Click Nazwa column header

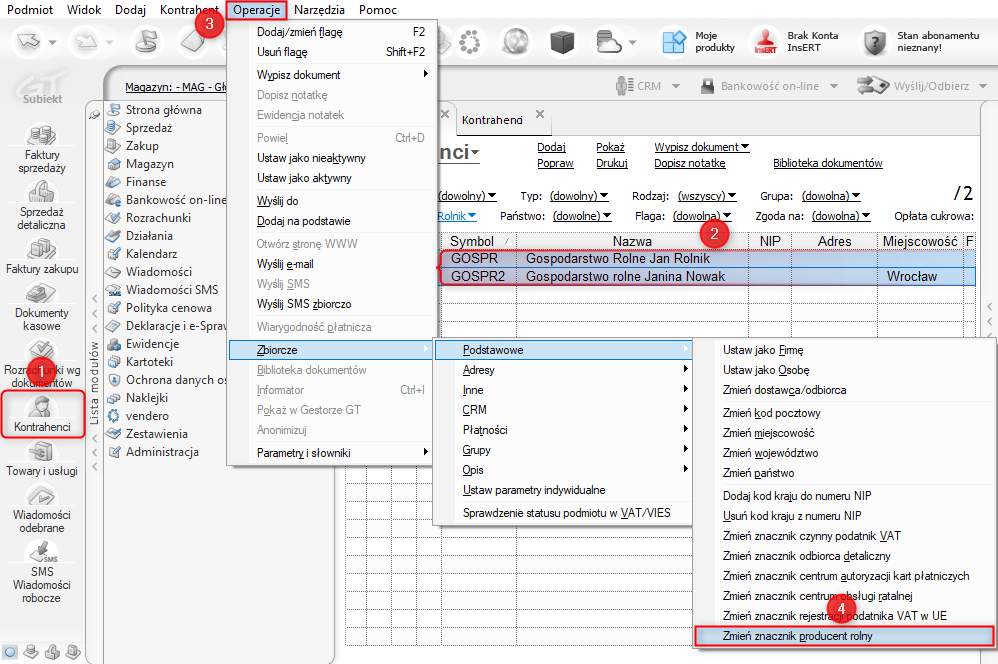pos(632,241)
